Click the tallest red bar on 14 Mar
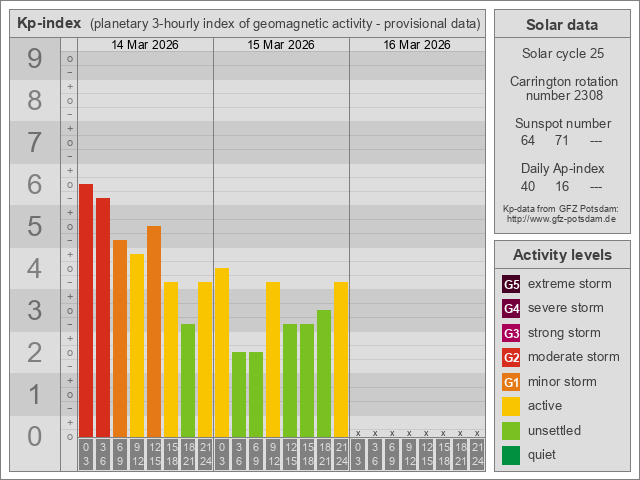The image size is (640, 480). click(86, 310)
